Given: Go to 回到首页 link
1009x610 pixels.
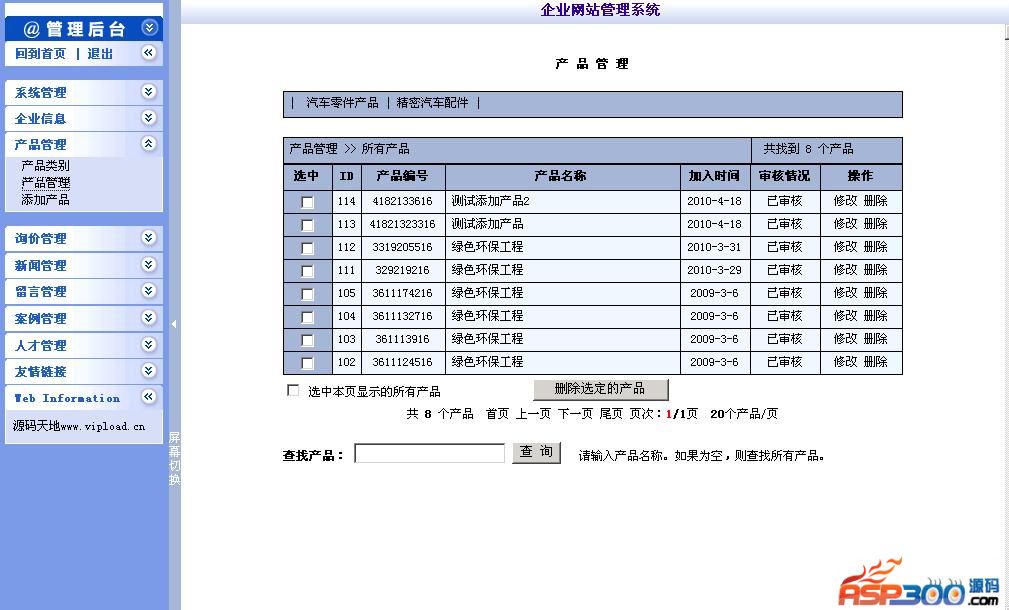Looking at the screenshot, I should pyautogui.click(x=41, y=54).
